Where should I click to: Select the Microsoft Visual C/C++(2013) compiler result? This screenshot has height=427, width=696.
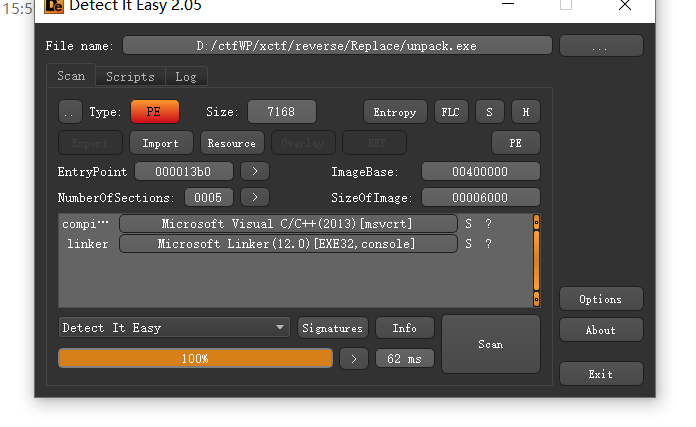pyautogui.click(x=288, y=224)
